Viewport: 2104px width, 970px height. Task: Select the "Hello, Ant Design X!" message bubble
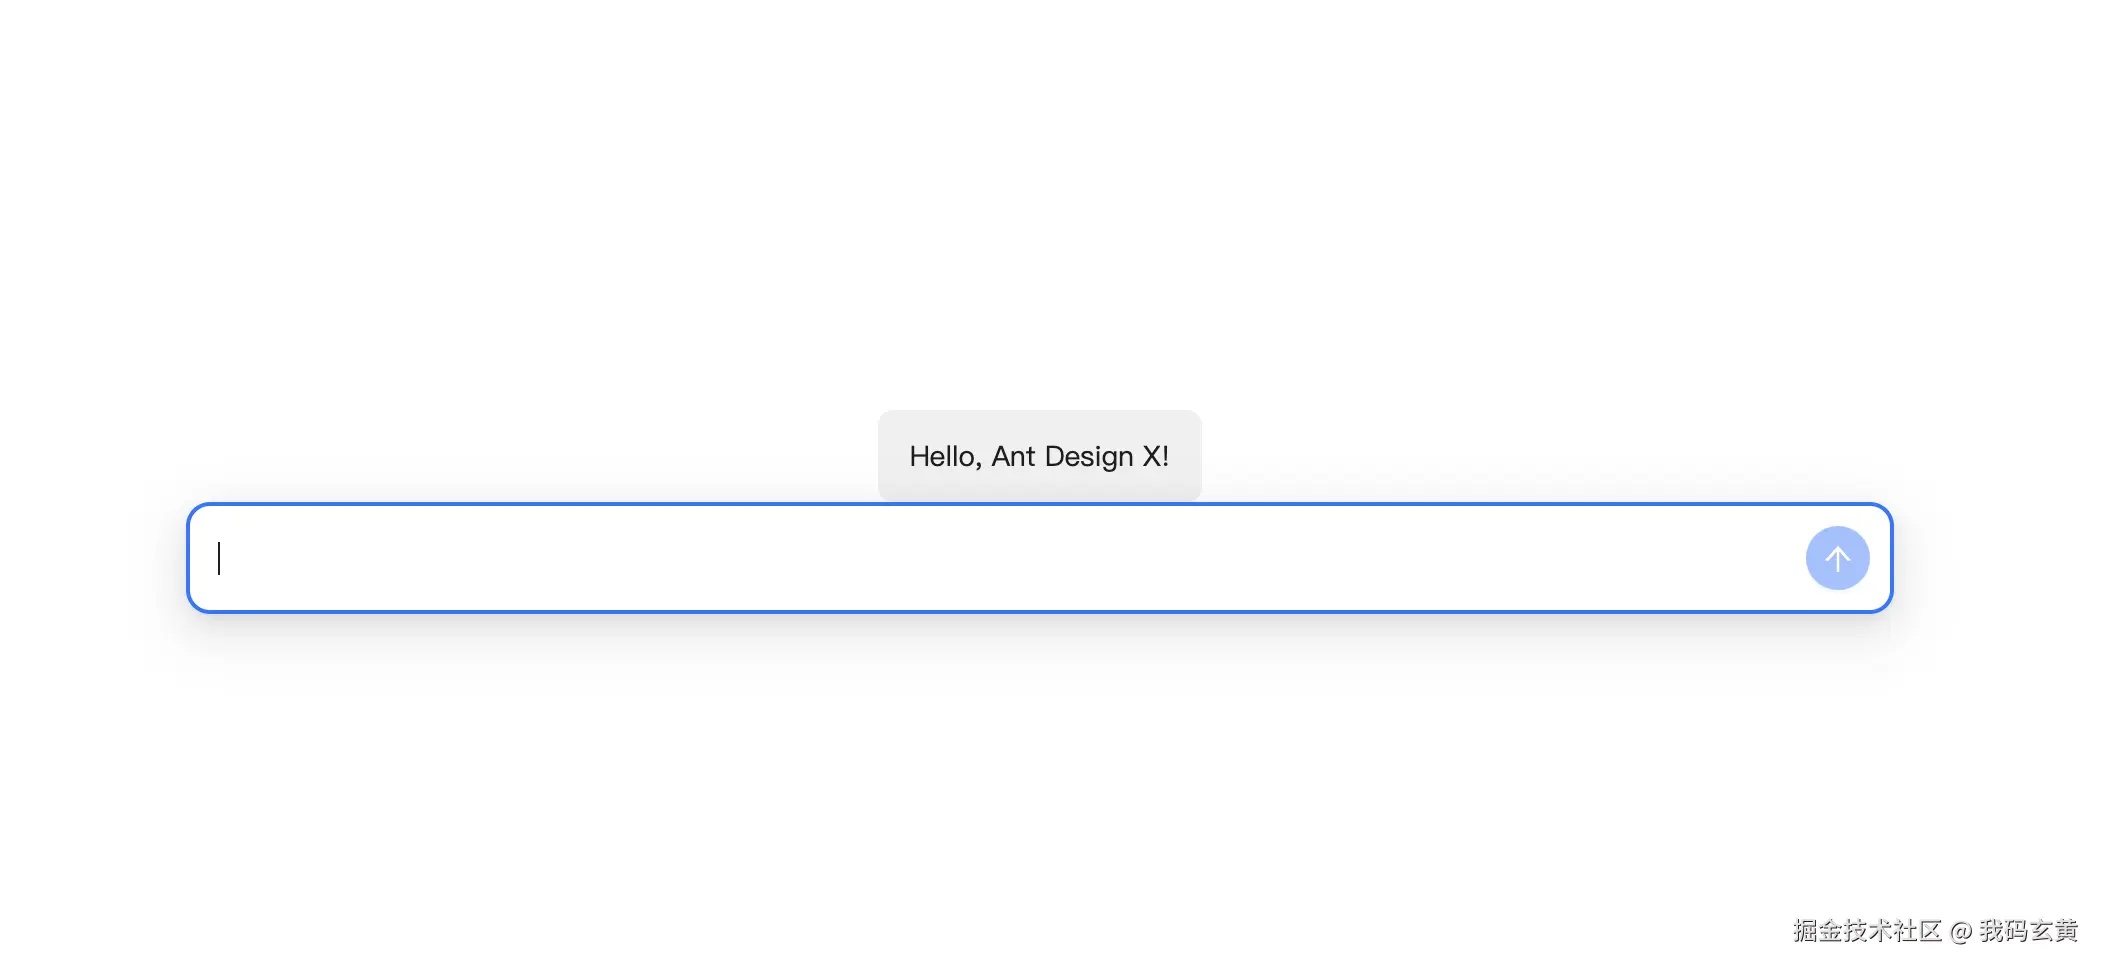click(1039, 456)
